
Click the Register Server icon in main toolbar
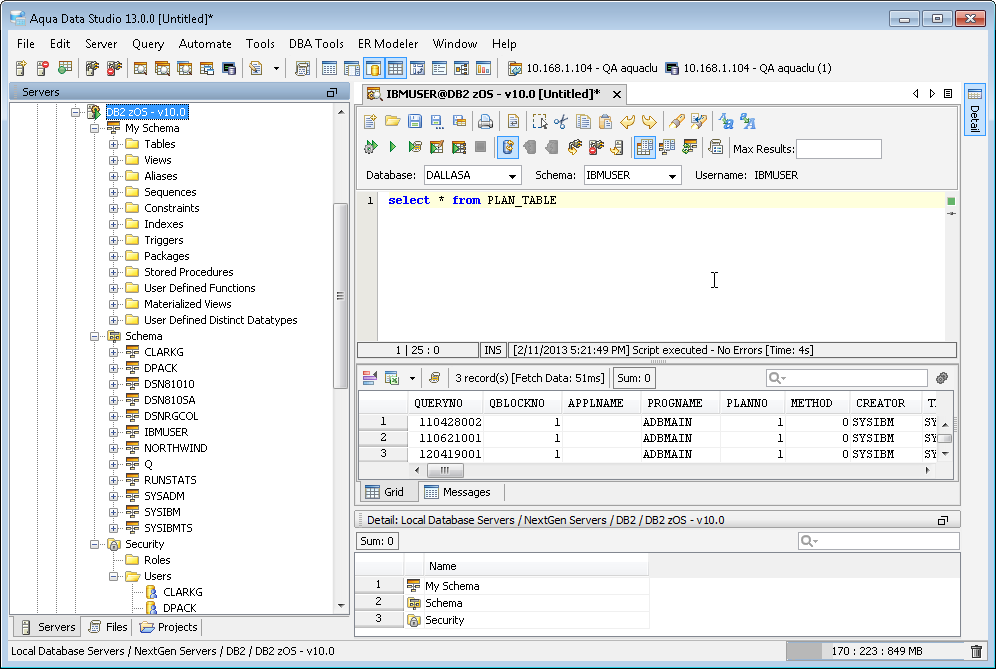pyautogui.click(x=21, y=68)
